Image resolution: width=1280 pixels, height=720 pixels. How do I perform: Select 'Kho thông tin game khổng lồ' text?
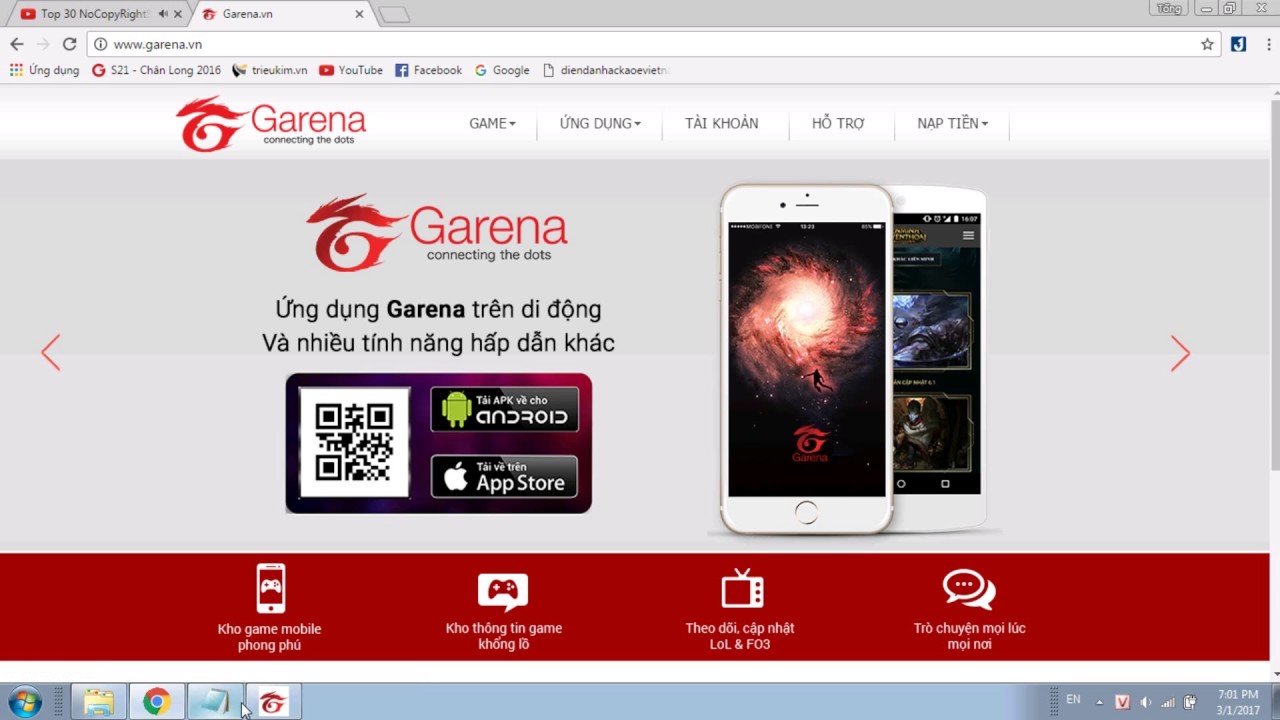pos(504,636)
